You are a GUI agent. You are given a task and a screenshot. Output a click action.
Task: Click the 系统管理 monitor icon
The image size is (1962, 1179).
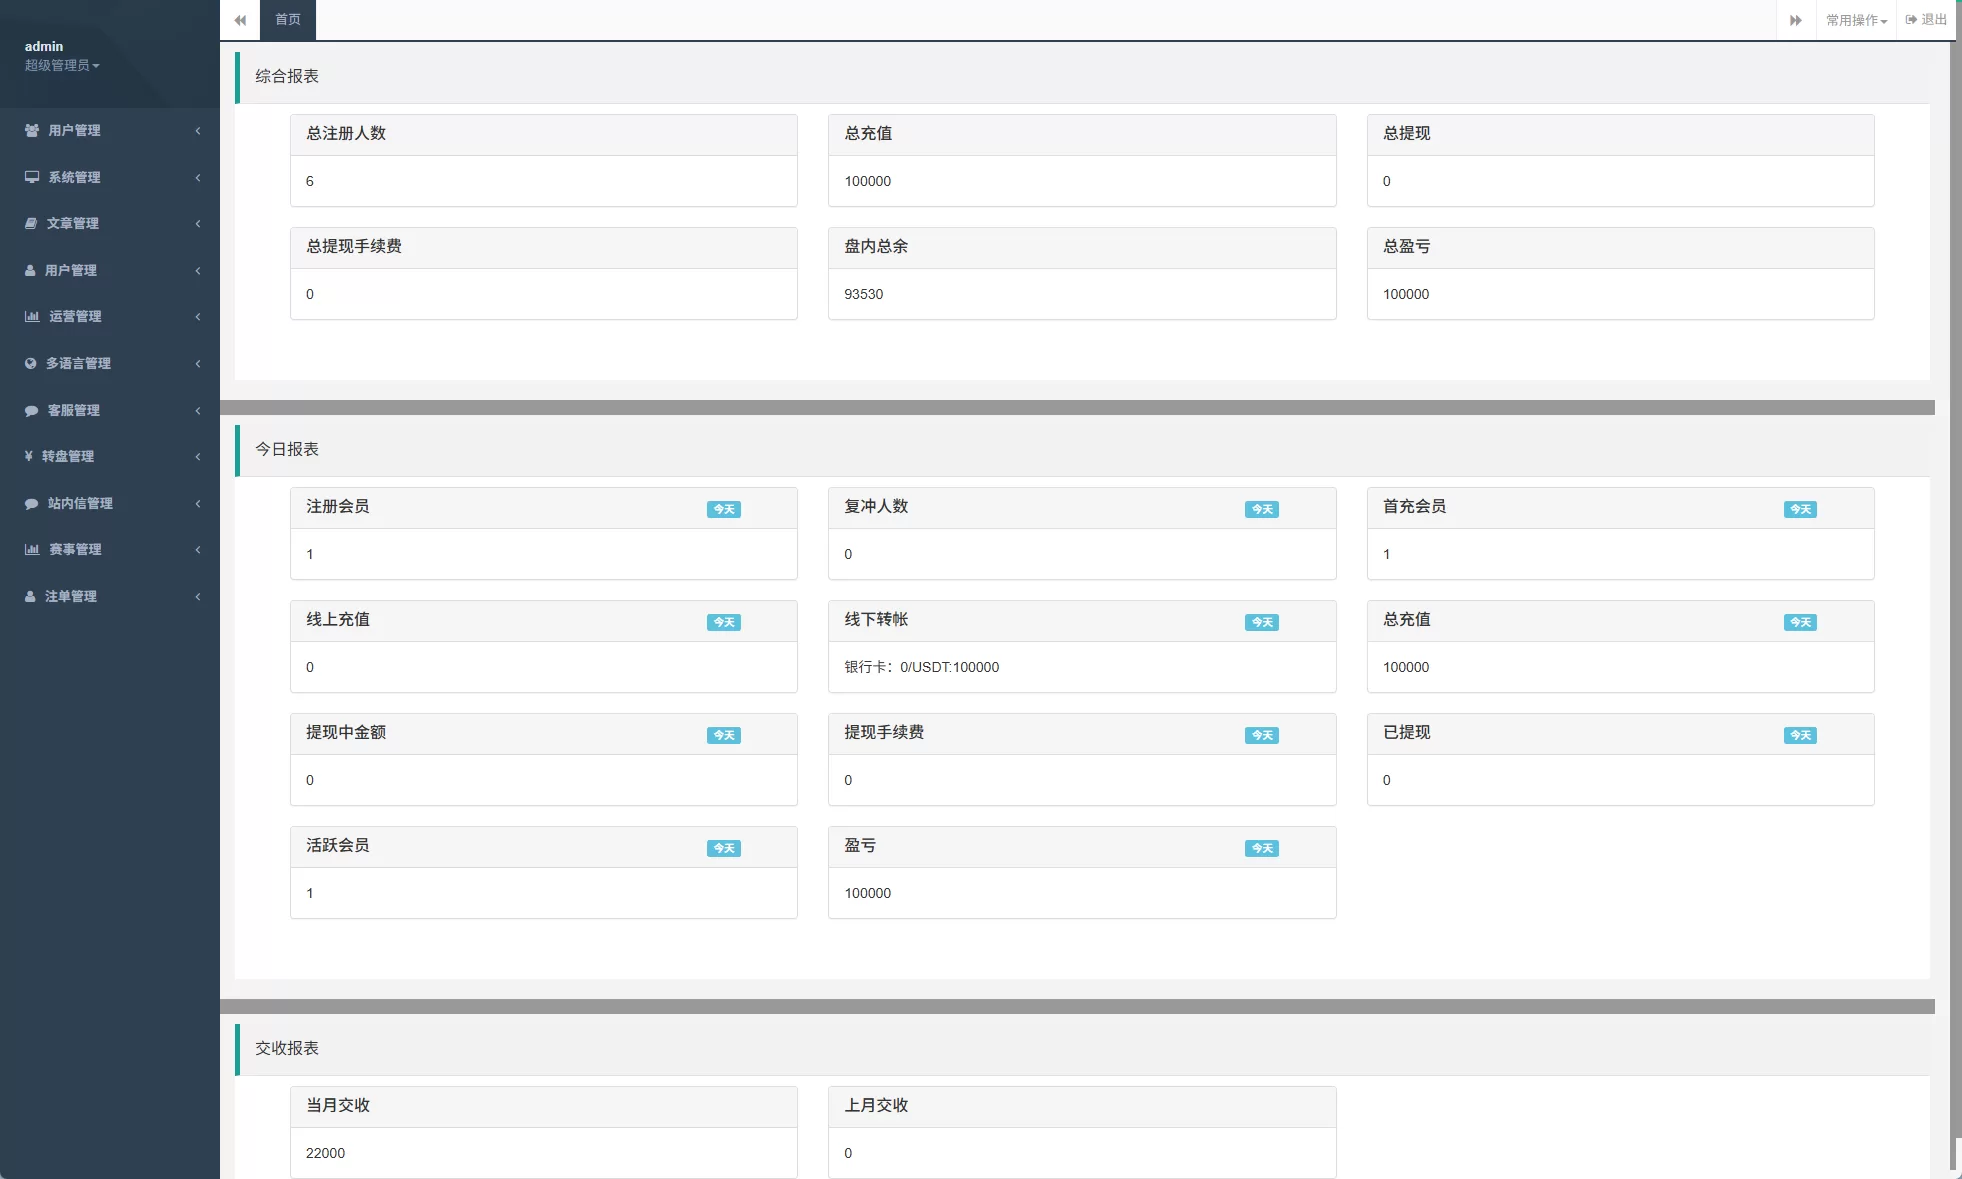click(32, 177)
